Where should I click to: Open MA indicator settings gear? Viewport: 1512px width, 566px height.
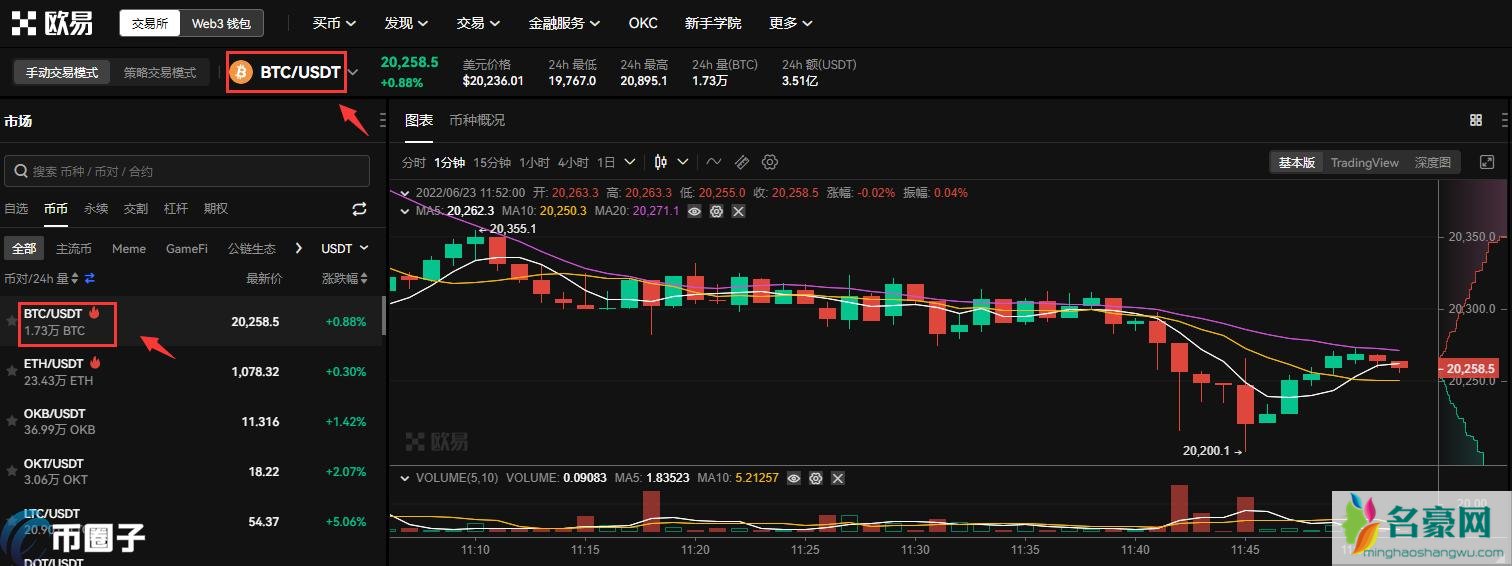click(716, 211)
